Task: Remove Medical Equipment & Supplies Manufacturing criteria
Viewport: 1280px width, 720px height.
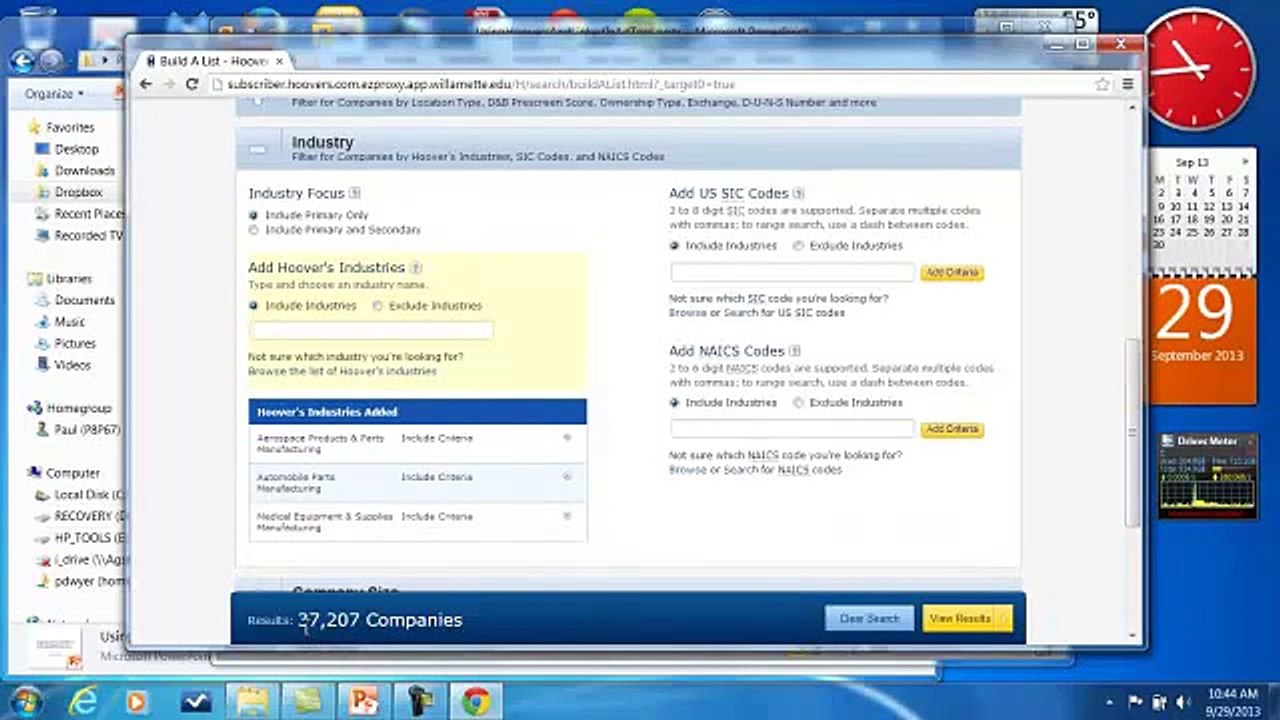Action: [x=567, y=516]
